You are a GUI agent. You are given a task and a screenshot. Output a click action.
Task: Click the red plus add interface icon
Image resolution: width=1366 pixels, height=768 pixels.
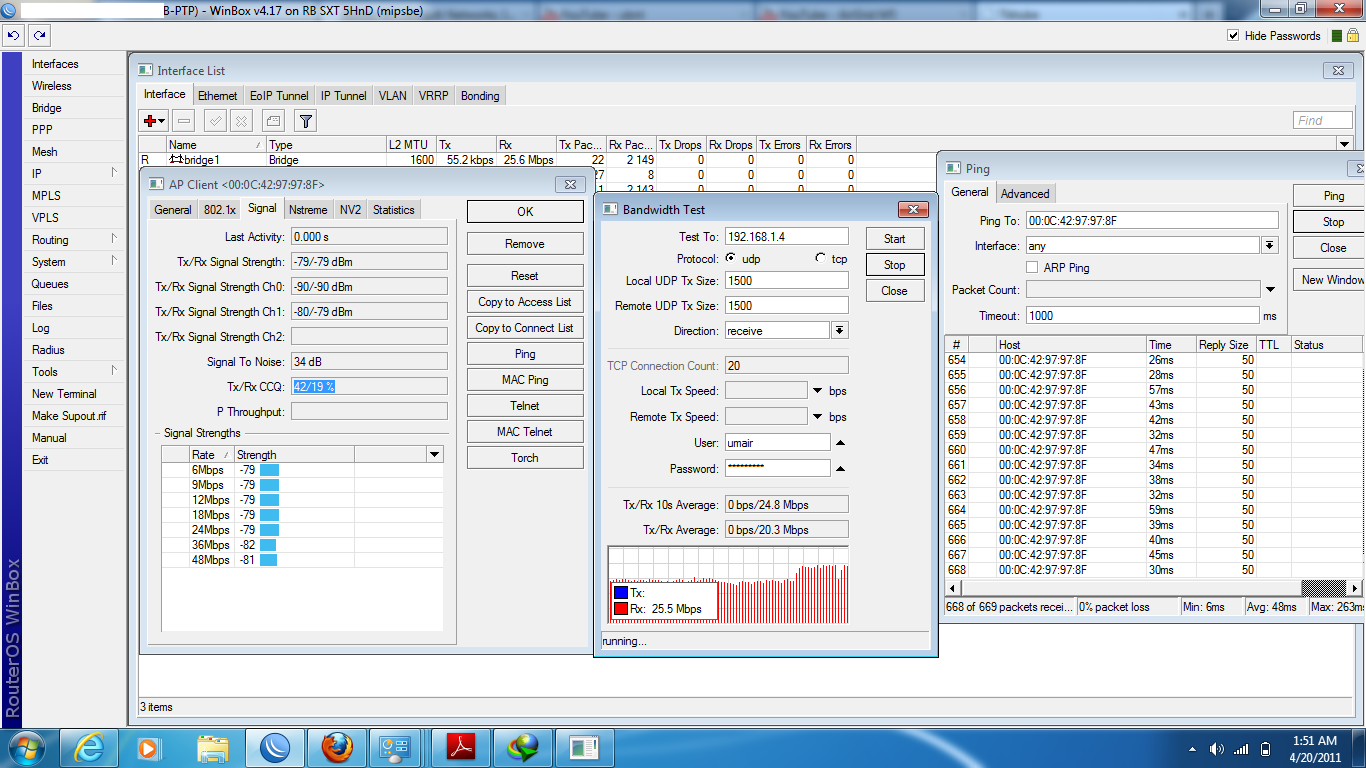point(154,121)
